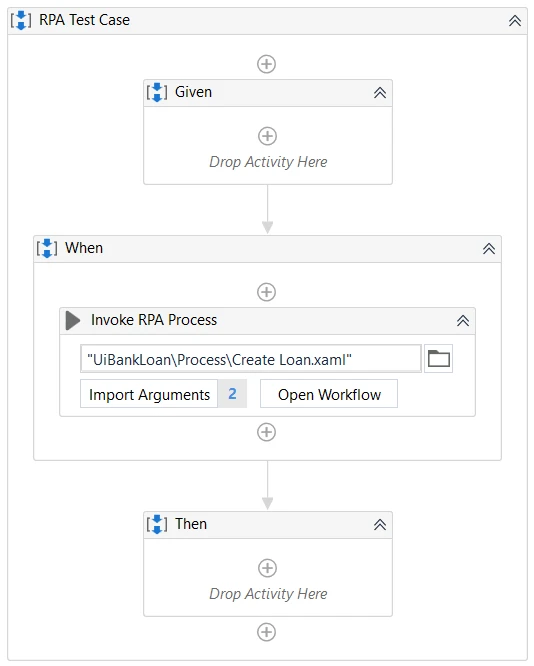Click the Invoke RPA Process play icon

pyautogui.click(x=73, y=320)
